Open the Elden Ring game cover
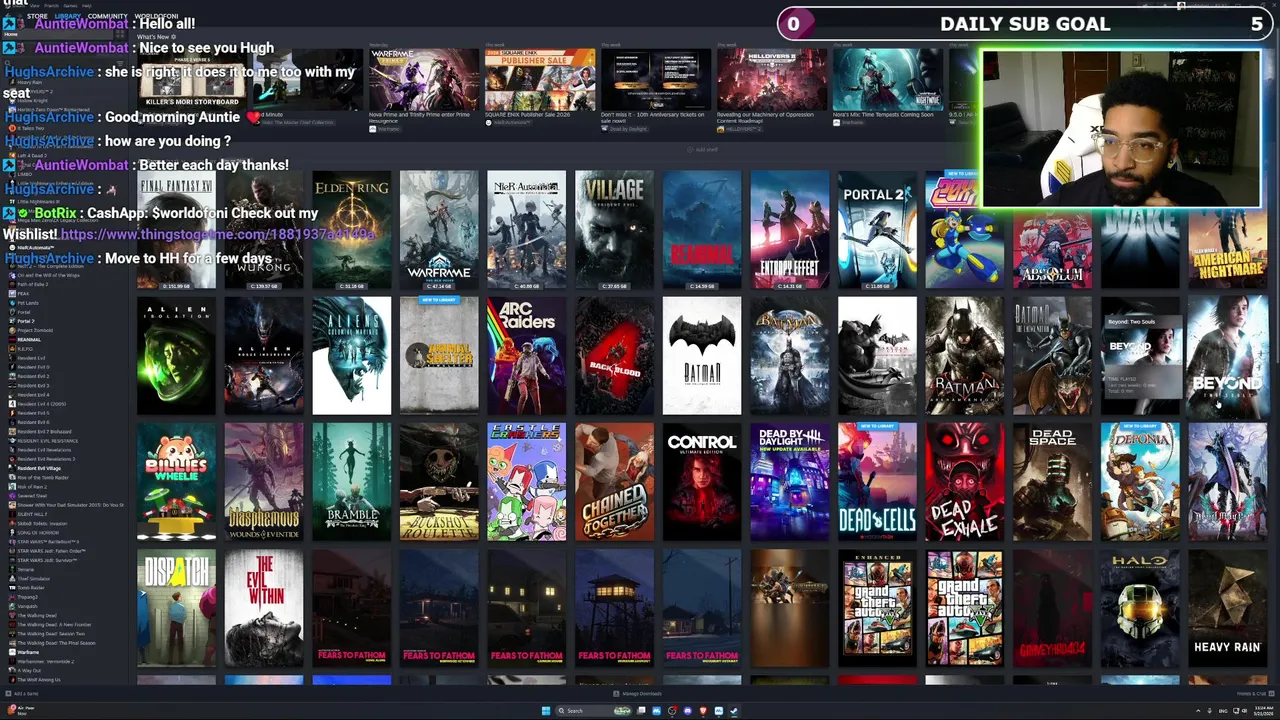The height and width of the screenshot is (720, 1280). (351, 229)
